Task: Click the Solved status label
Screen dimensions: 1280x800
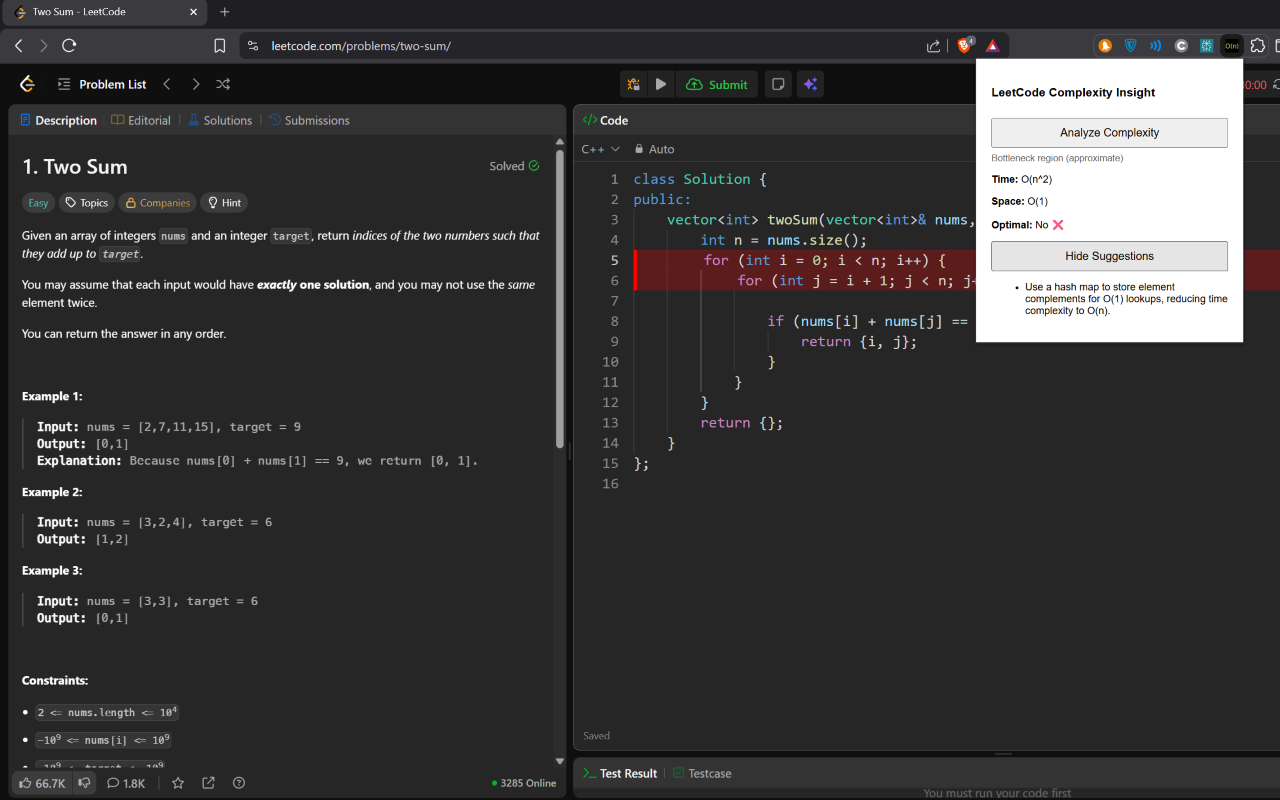Action: pyautogui.click(x=514, y=166)
